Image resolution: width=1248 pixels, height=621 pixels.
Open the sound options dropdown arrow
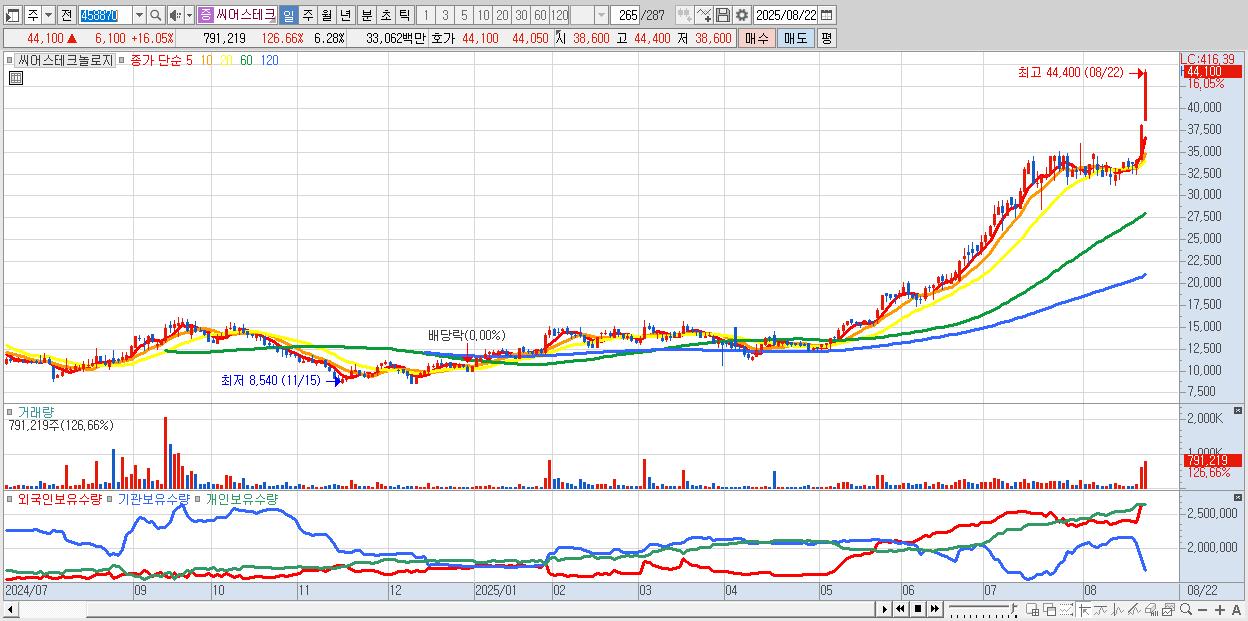[x=189, y=15]
